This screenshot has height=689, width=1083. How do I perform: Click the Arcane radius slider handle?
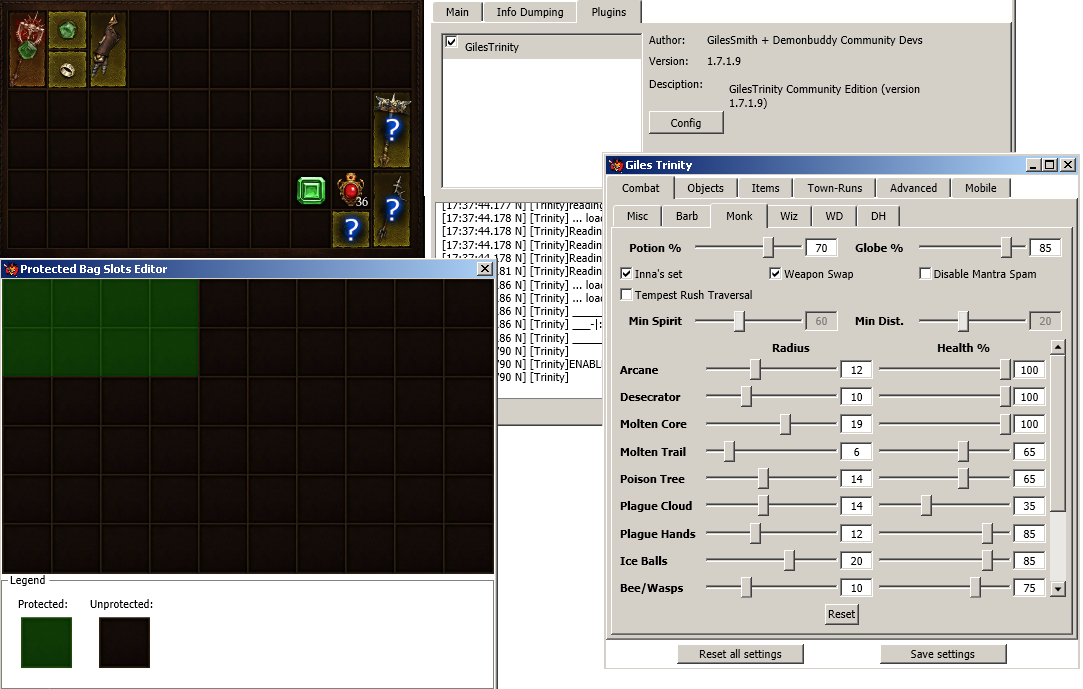(756, 369)
